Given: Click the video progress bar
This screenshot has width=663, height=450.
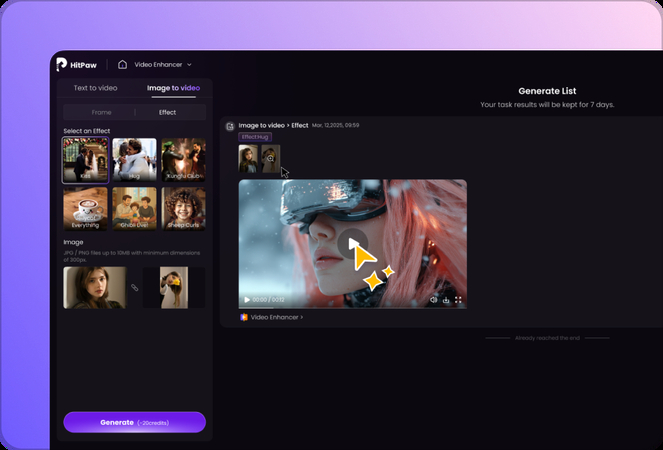Looking at the screenshot, I should [x=353, y=307].
